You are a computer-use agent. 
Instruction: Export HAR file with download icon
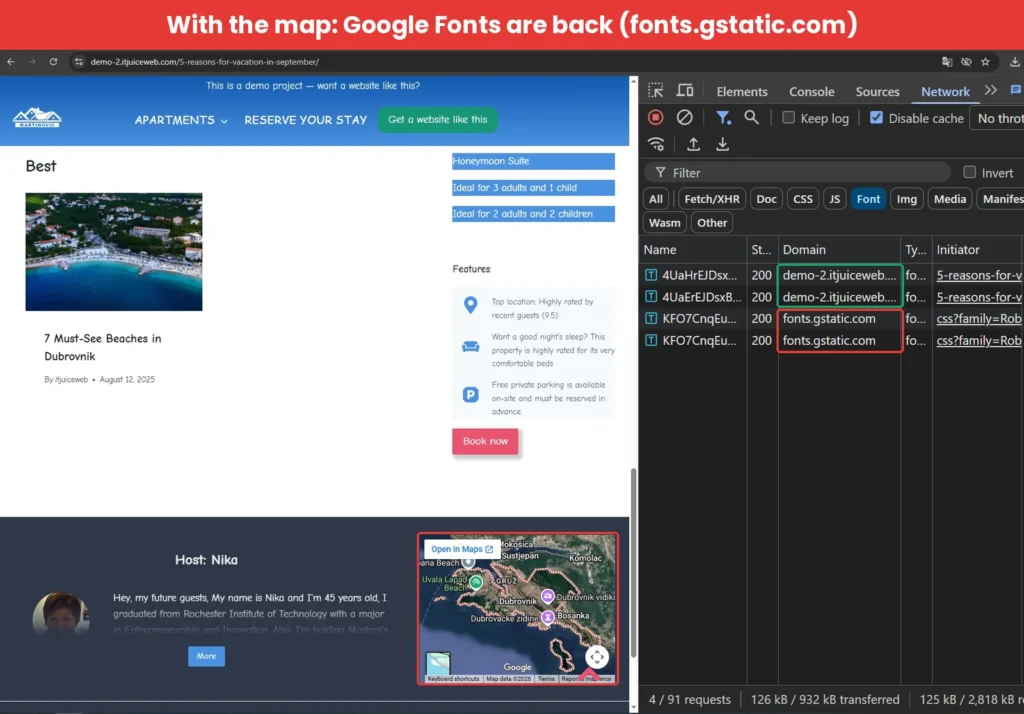point(722,144)
